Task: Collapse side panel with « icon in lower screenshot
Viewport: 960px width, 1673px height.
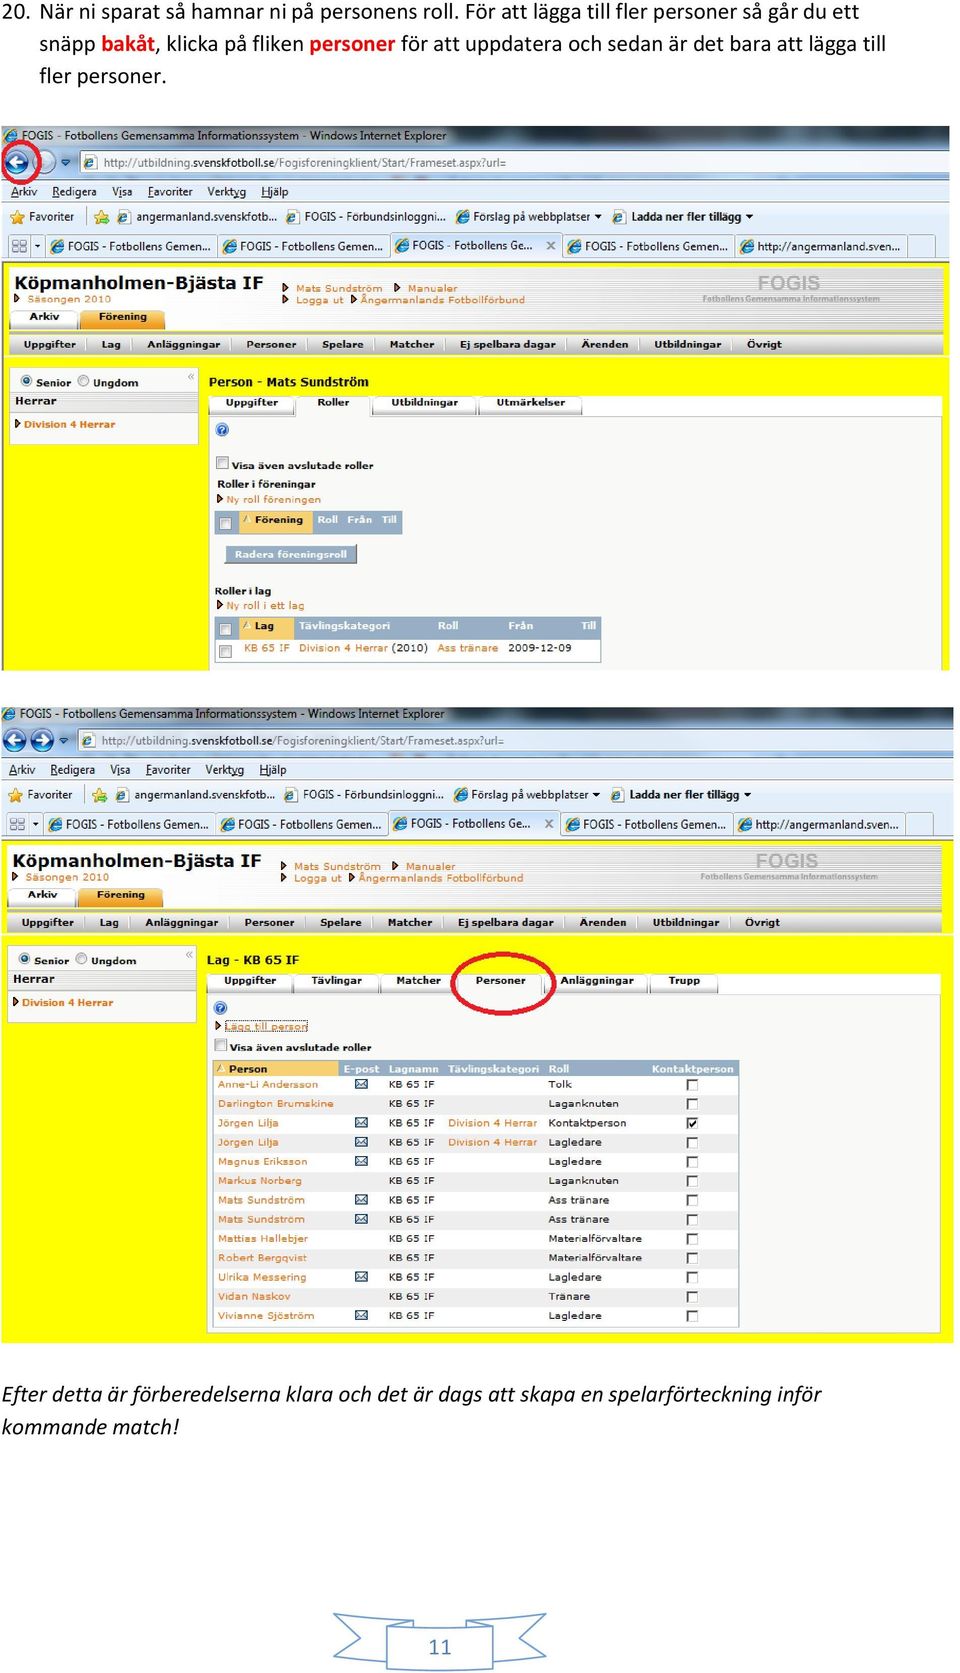Action: [x=189, y=955]
